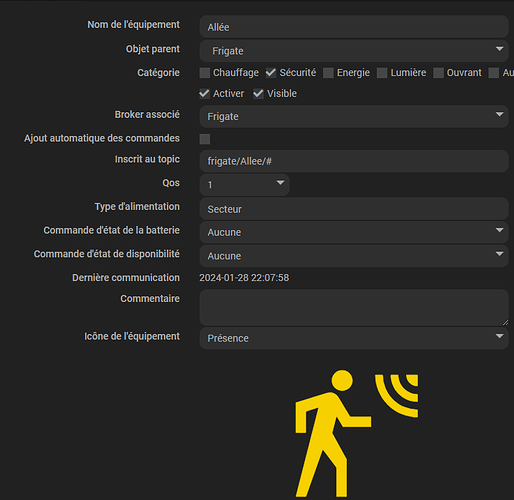
Task: Expand the Broker associé dropdown
Action: (x=354, y=116)
